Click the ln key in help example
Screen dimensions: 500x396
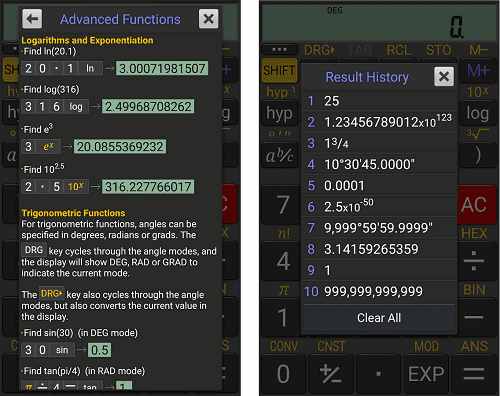tap(90, 68)
